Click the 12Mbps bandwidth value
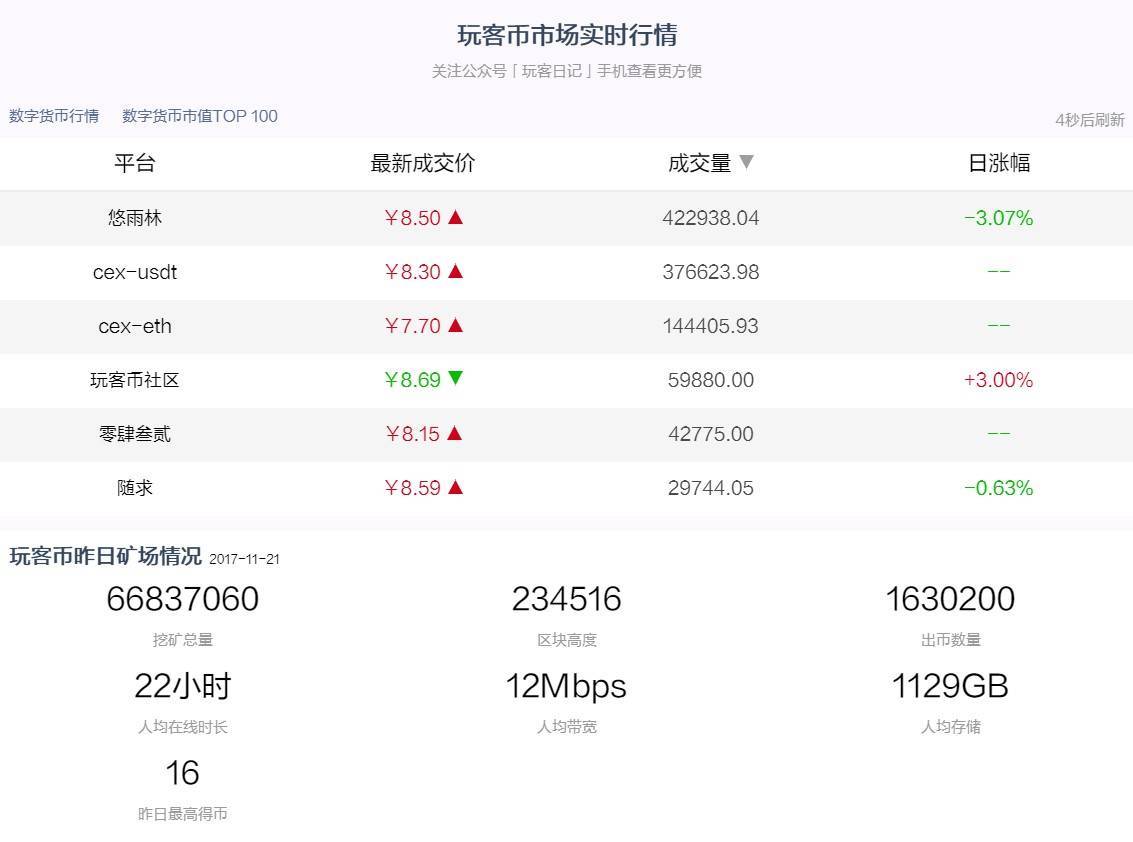1133x842 pixels. (566, 686)
